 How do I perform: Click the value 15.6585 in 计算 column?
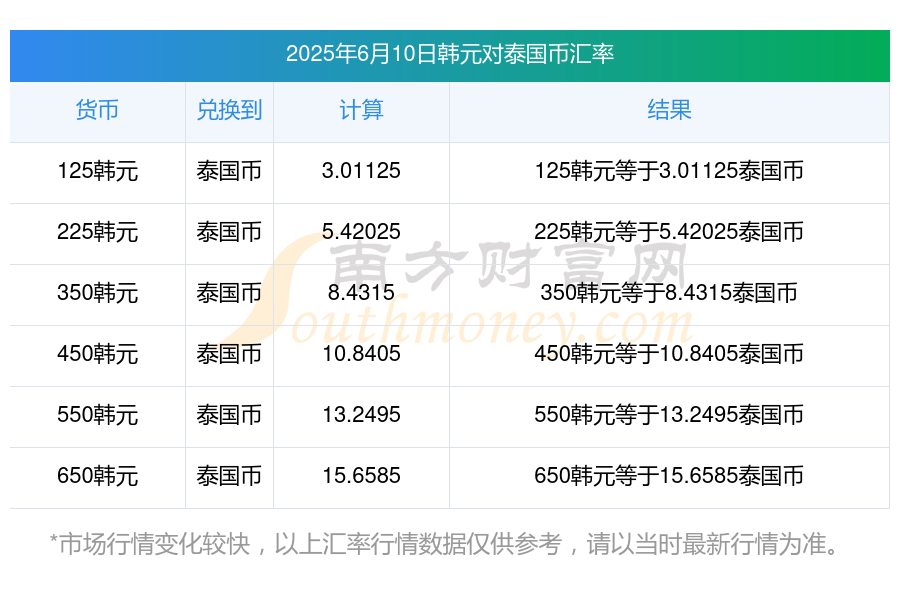pos(361,475)
